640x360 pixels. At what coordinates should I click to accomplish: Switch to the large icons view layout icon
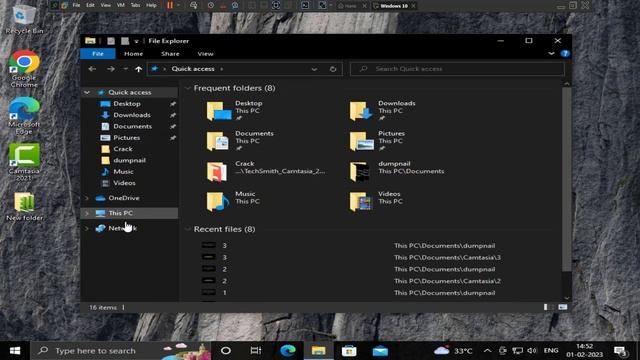coord(562,307)
